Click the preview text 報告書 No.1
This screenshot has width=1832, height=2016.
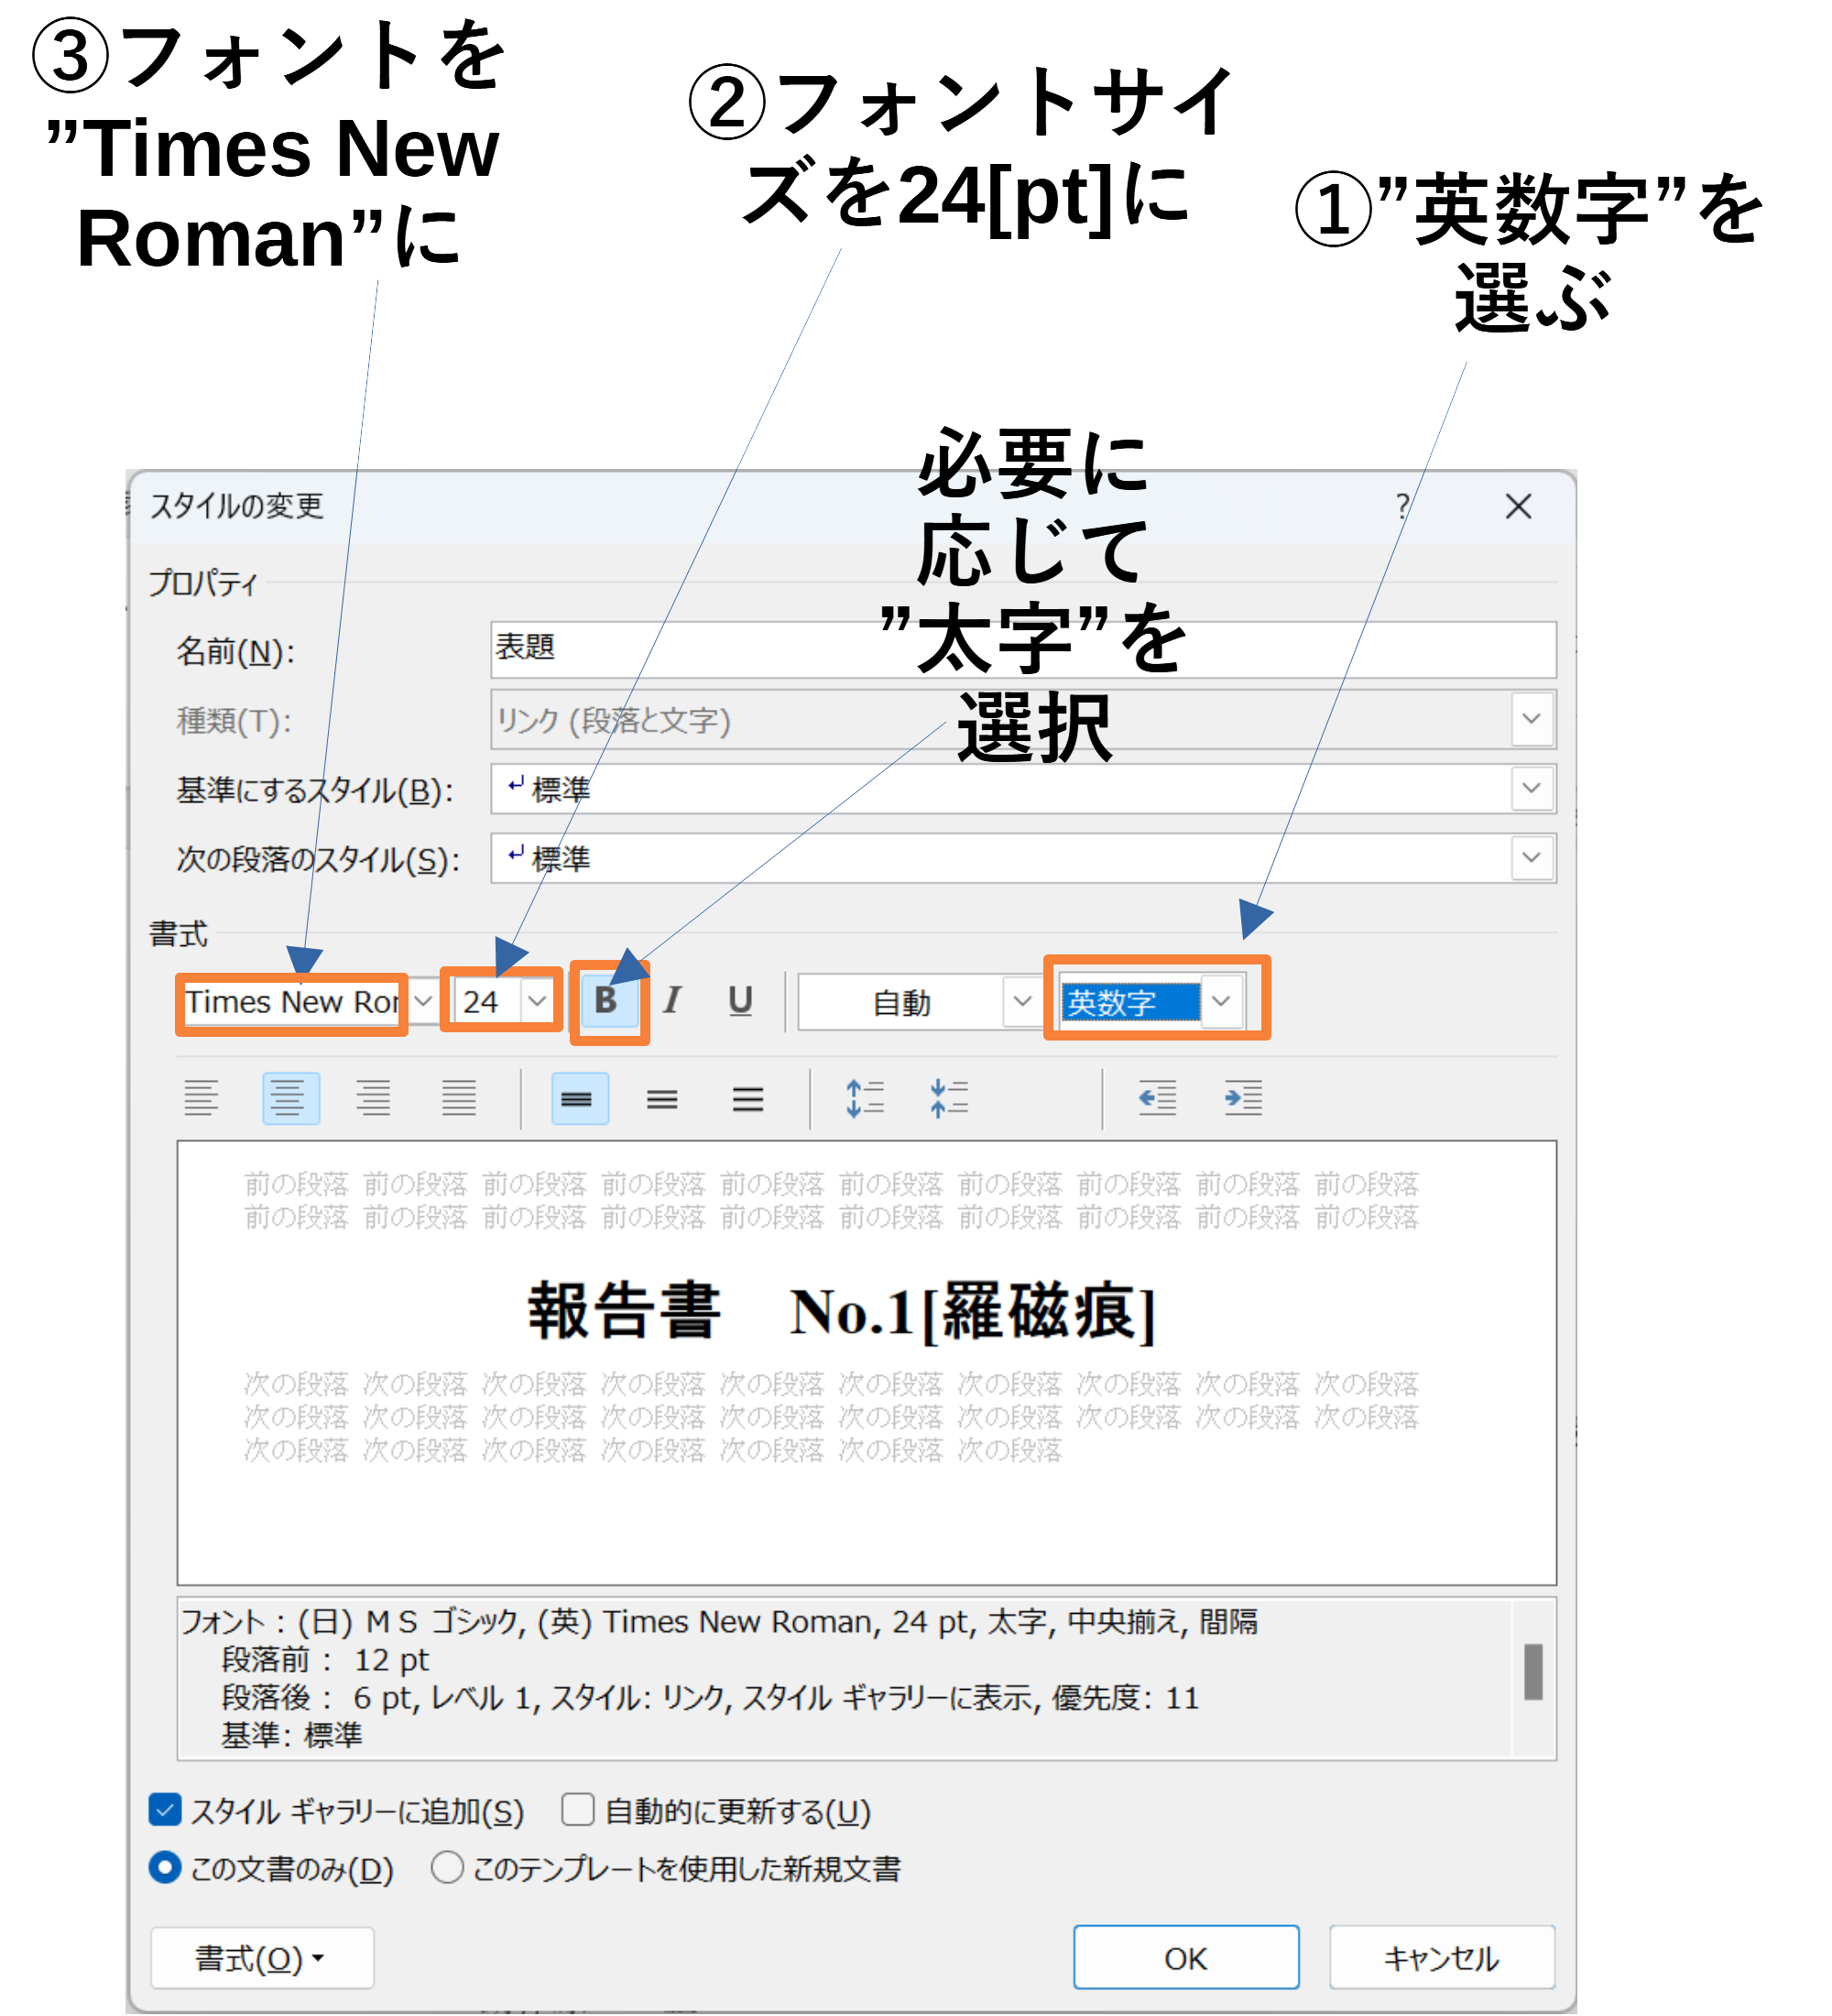coord(841,1311)
